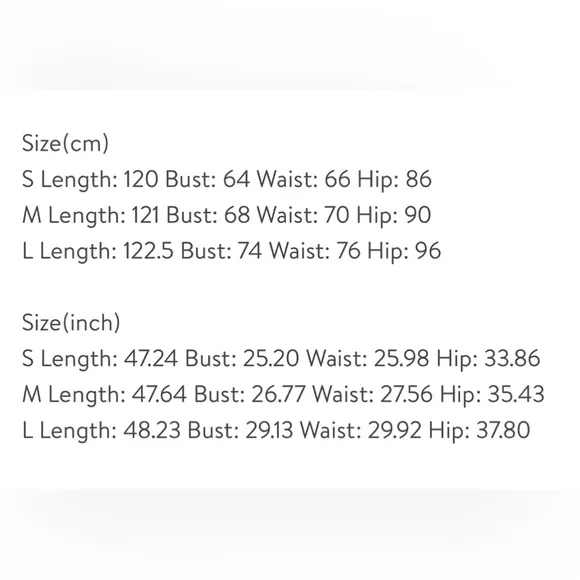Click the S Length: 47.24 inch line

click(x=281, y=358)
